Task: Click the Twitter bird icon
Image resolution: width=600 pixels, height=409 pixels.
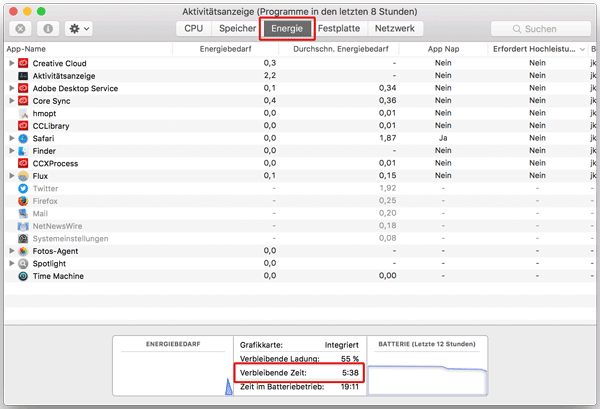Action: coord(23,188)
